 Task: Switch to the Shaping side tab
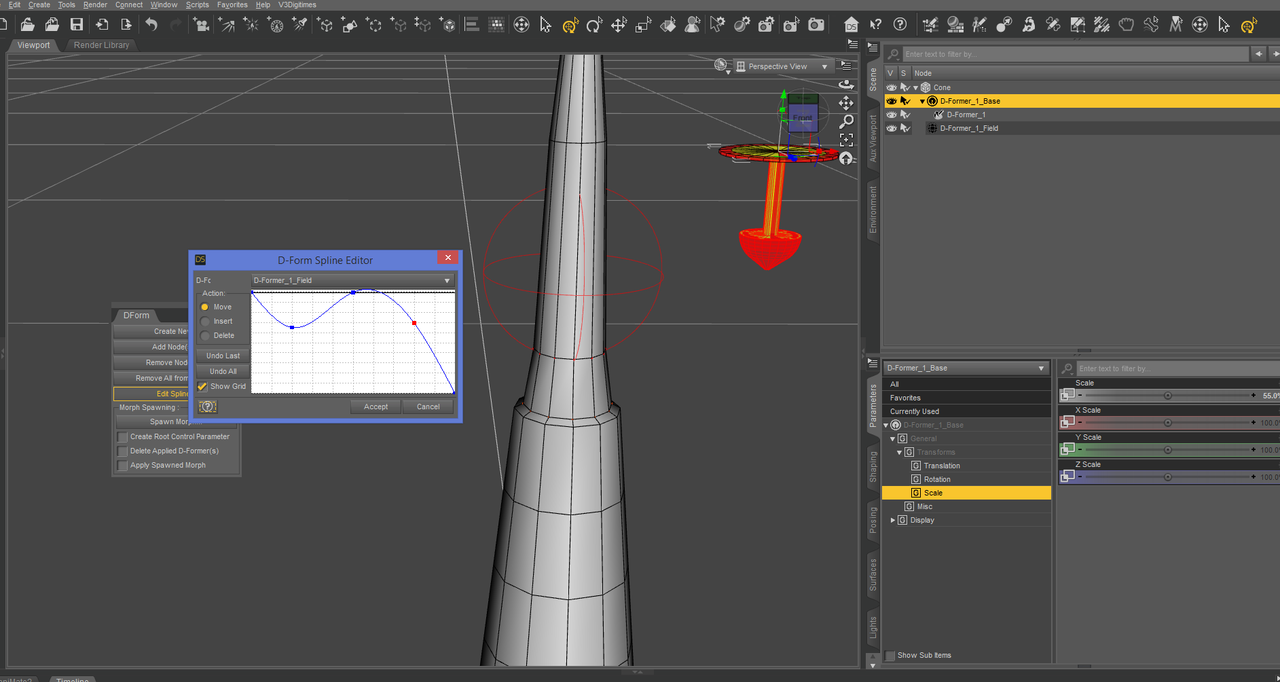click(872, 466)
